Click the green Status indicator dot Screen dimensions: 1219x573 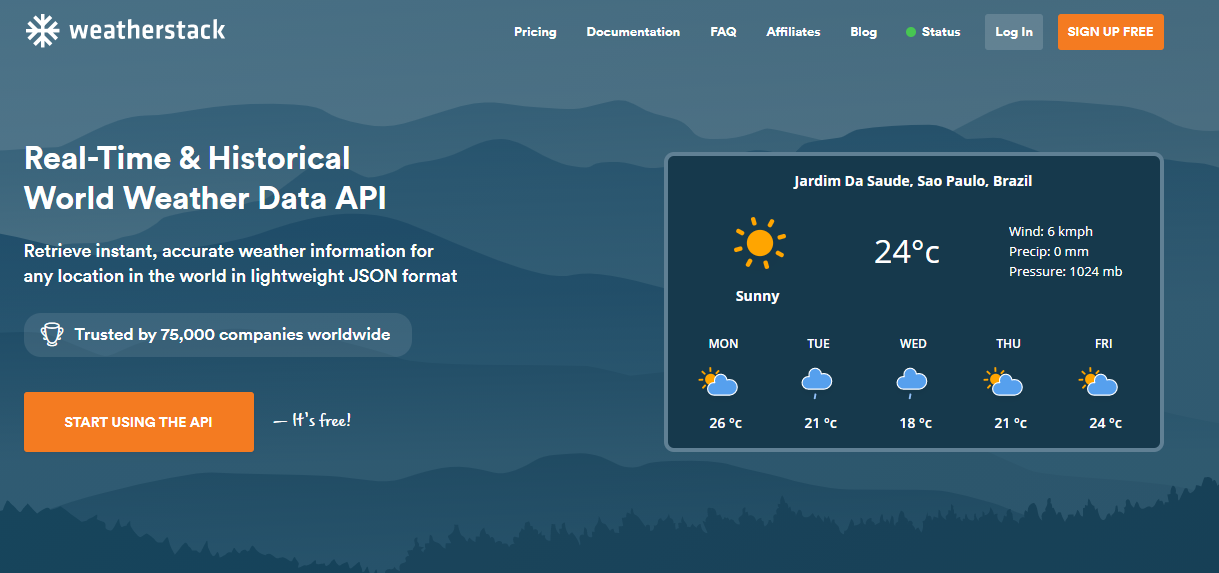click(910, 32)
